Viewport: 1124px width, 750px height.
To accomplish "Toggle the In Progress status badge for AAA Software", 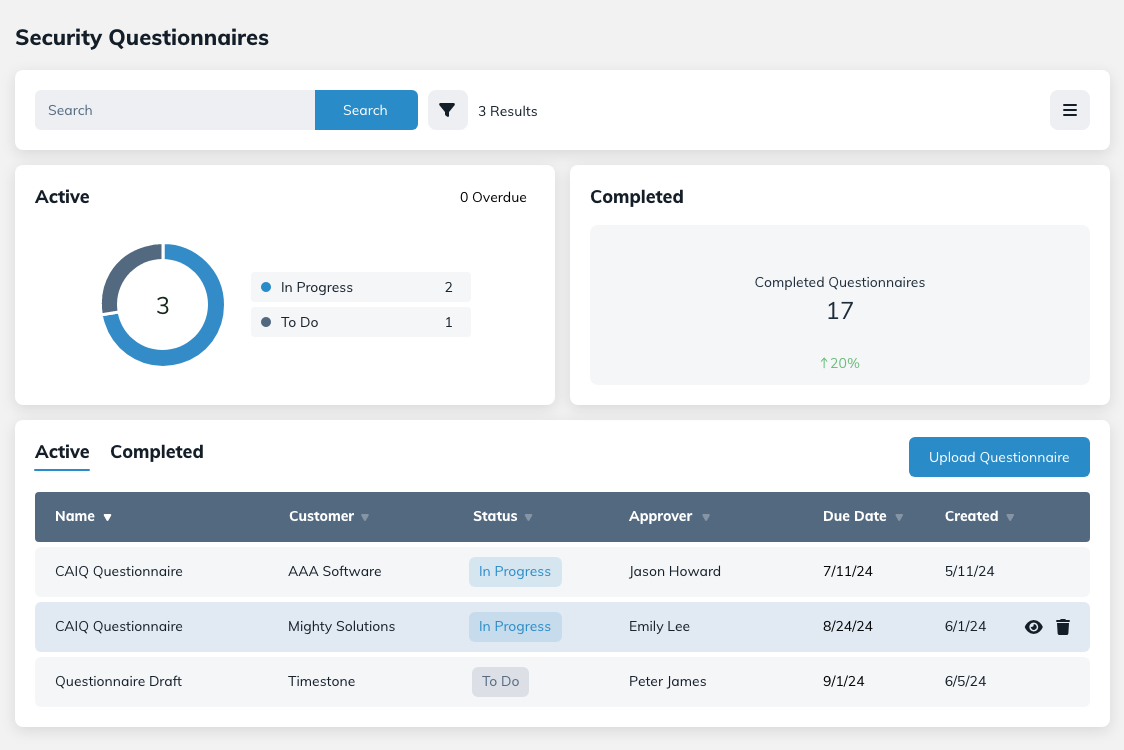I will tap(515, 571).
